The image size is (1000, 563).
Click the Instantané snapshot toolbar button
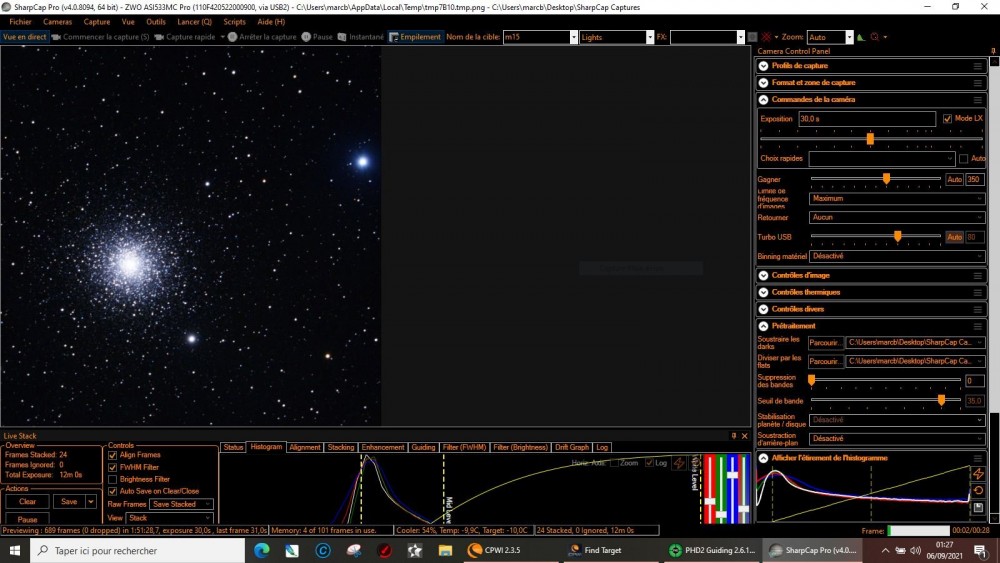[x=360, y=37]
